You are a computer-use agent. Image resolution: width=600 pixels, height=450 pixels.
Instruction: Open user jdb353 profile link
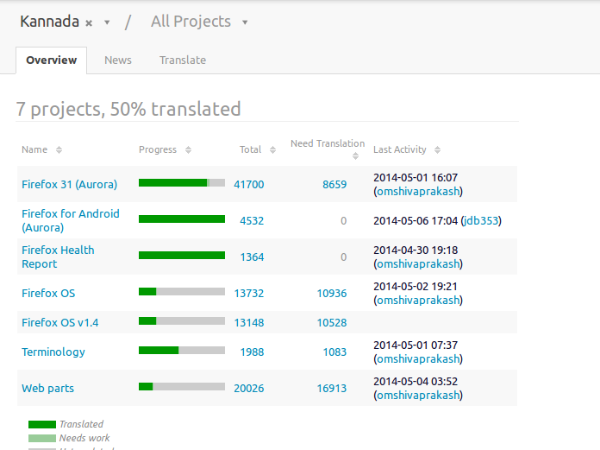[x=481, y=221]
